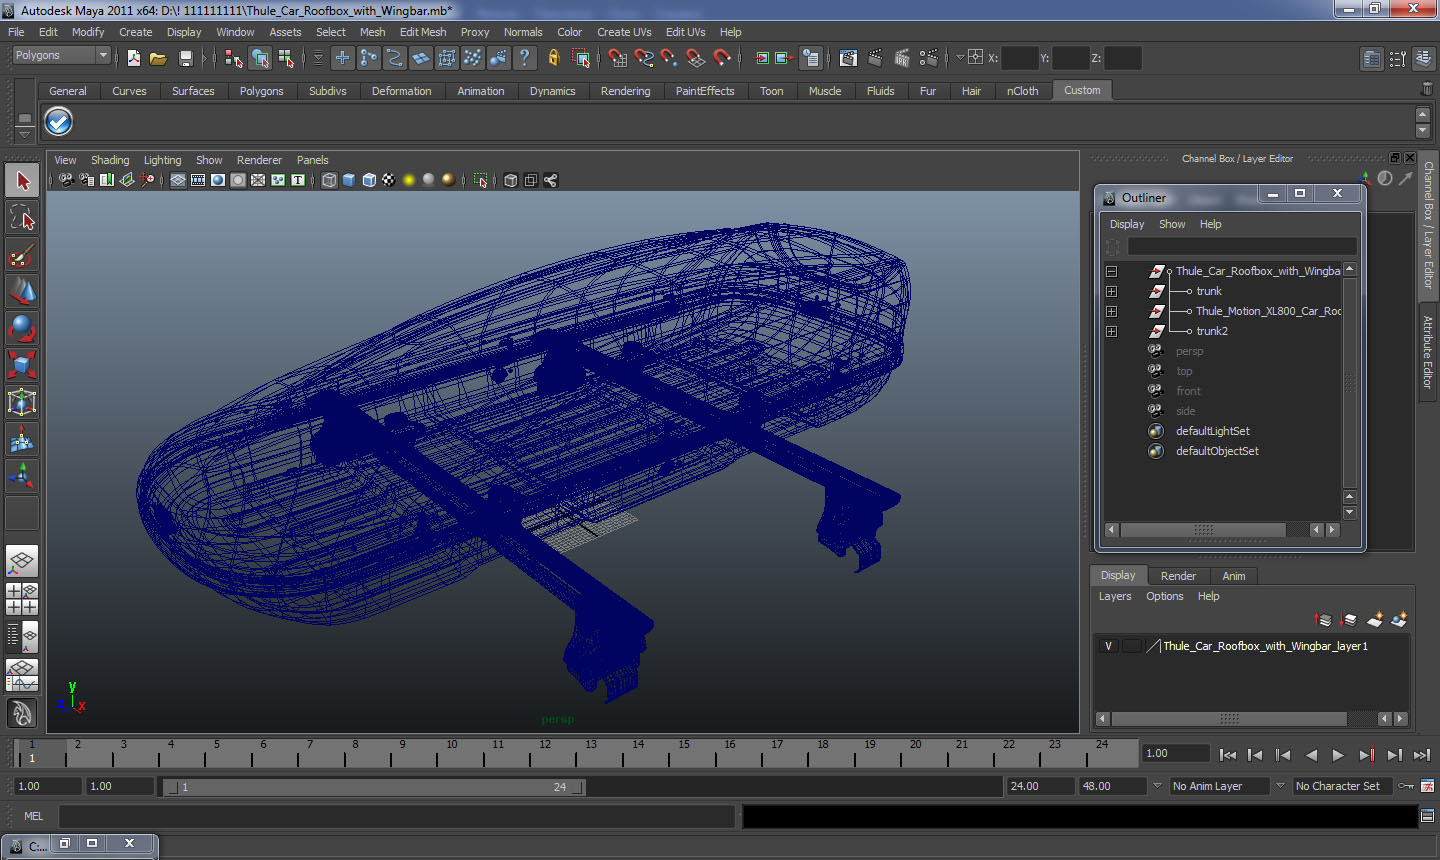Open the Outliner Show menu
The width and height of the screenshot is (1440, 860).
click(1172, 224)
